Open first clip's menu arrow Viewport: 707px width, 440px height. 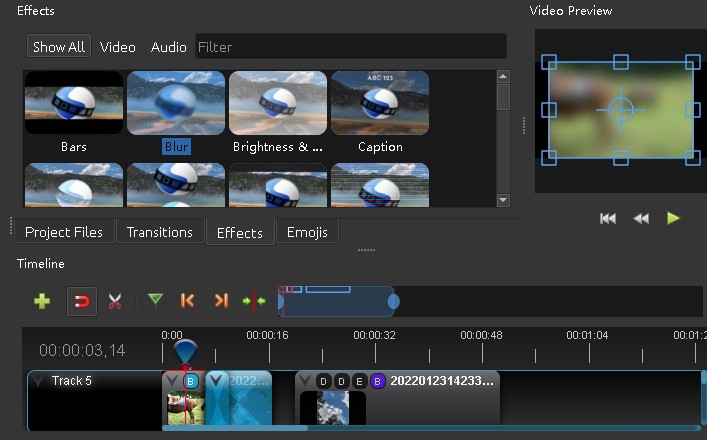coord(171,380)
